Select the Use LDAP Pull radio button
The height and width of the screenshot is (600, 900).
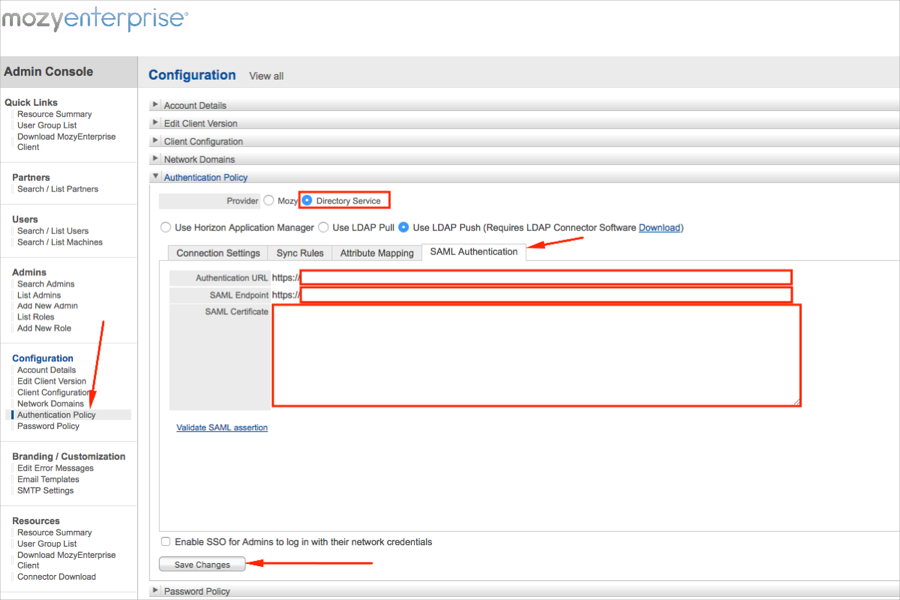point(323,228)
